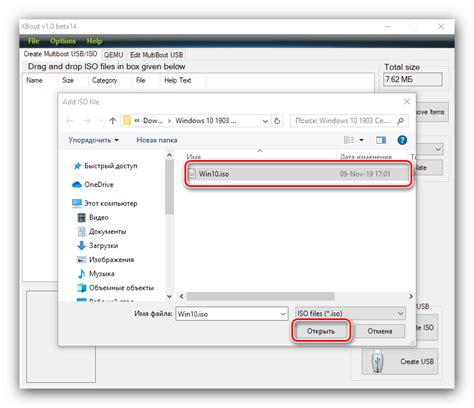Click the recent locations small arrow
The height and width of the screenshot is (408, 474).
pos(100,121)
